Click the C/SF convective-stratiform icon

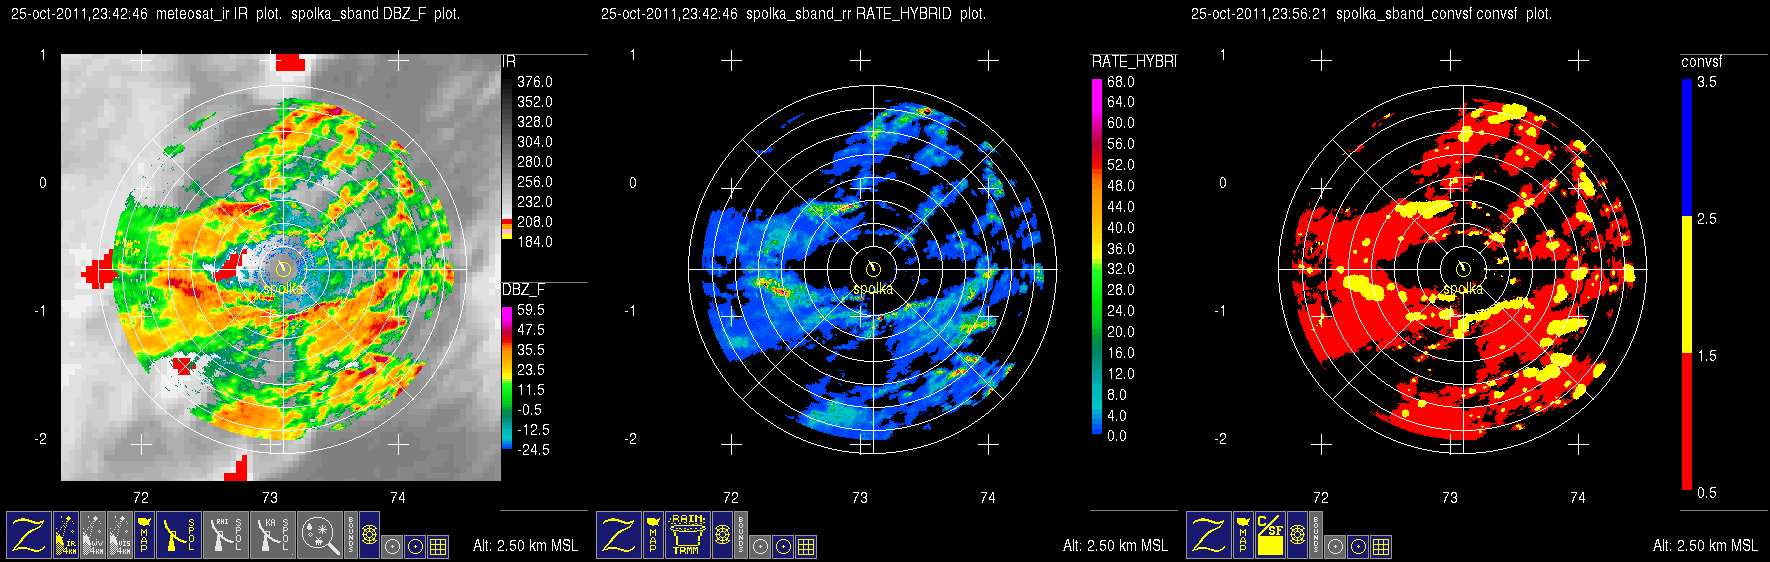click(x=1270, y=535)
